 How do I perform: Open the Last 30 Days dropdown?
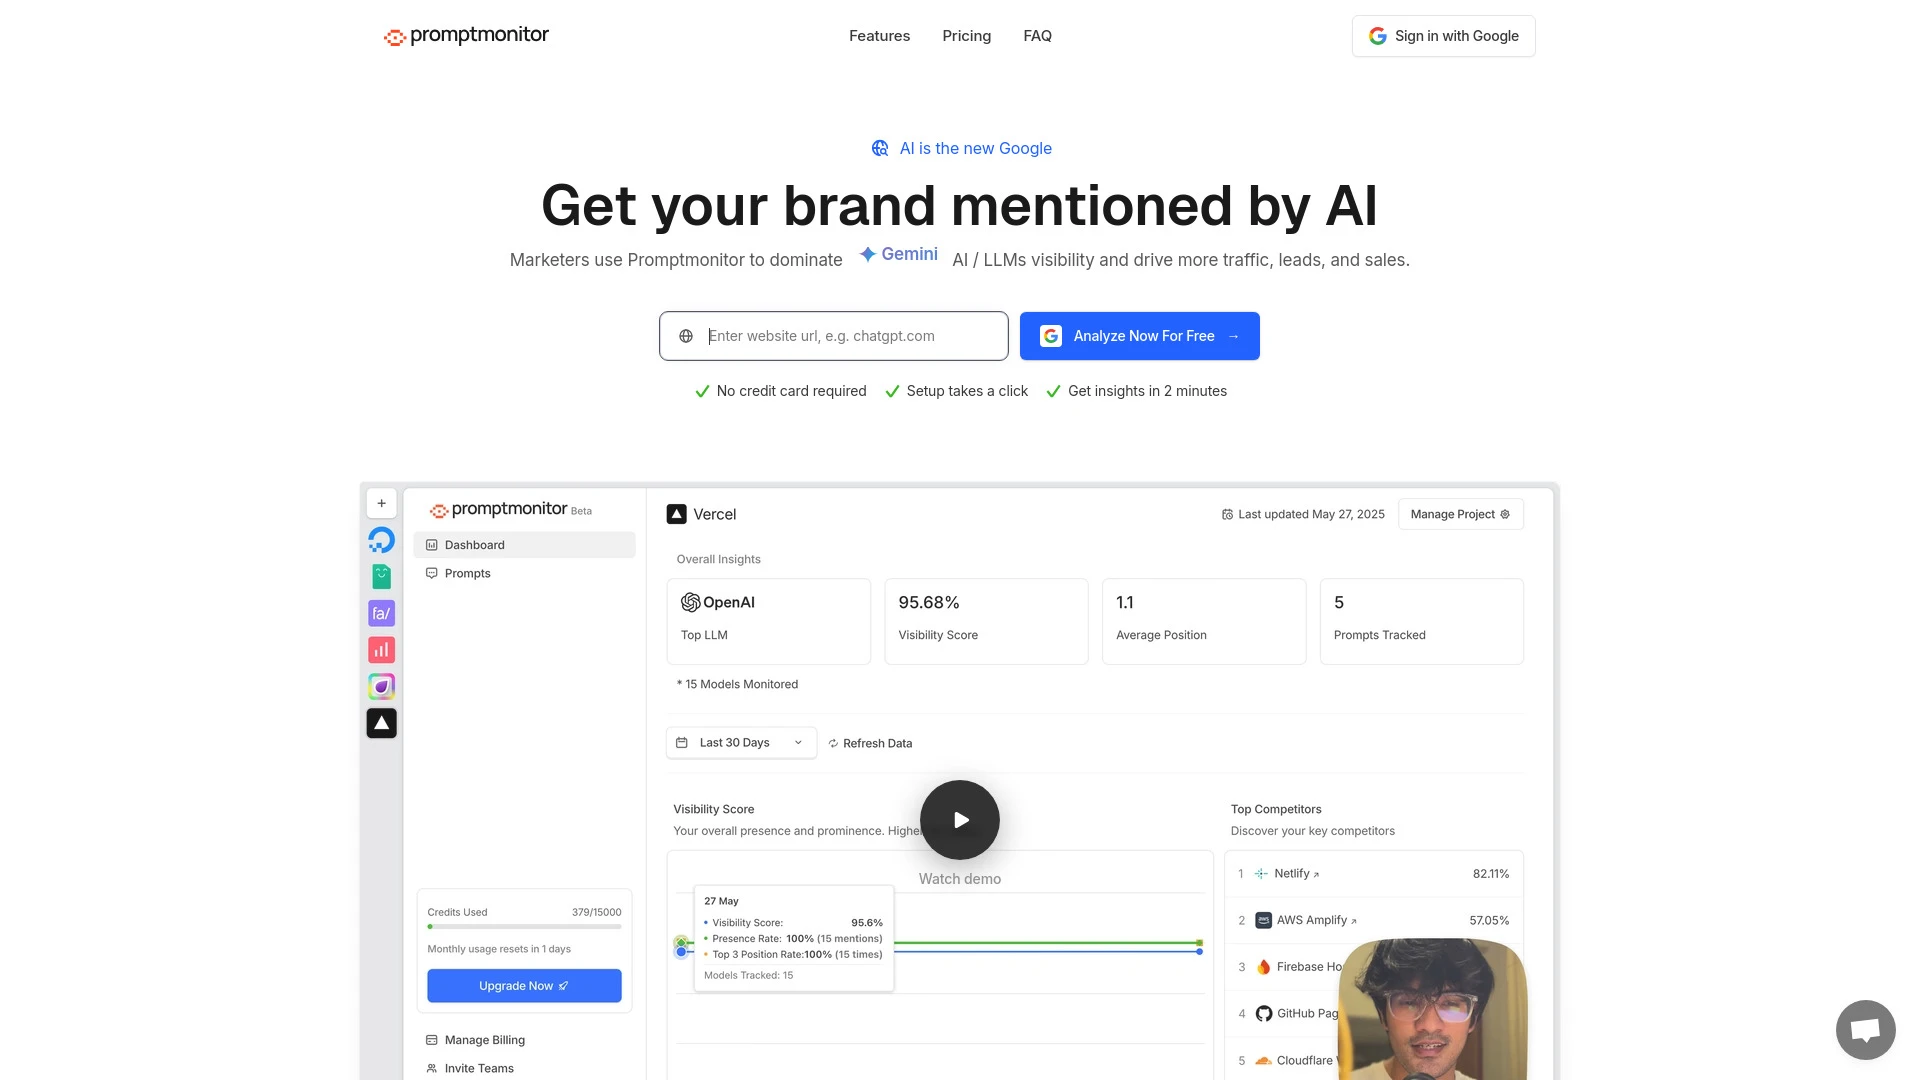click(x=741, y=742)
